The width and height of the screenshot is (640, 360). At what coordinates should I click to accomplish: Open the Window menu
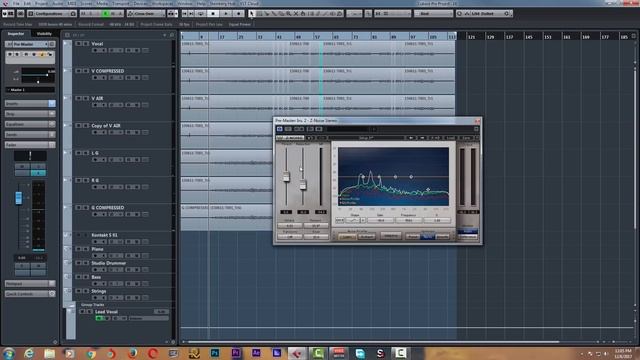click(x=184, y=3)
